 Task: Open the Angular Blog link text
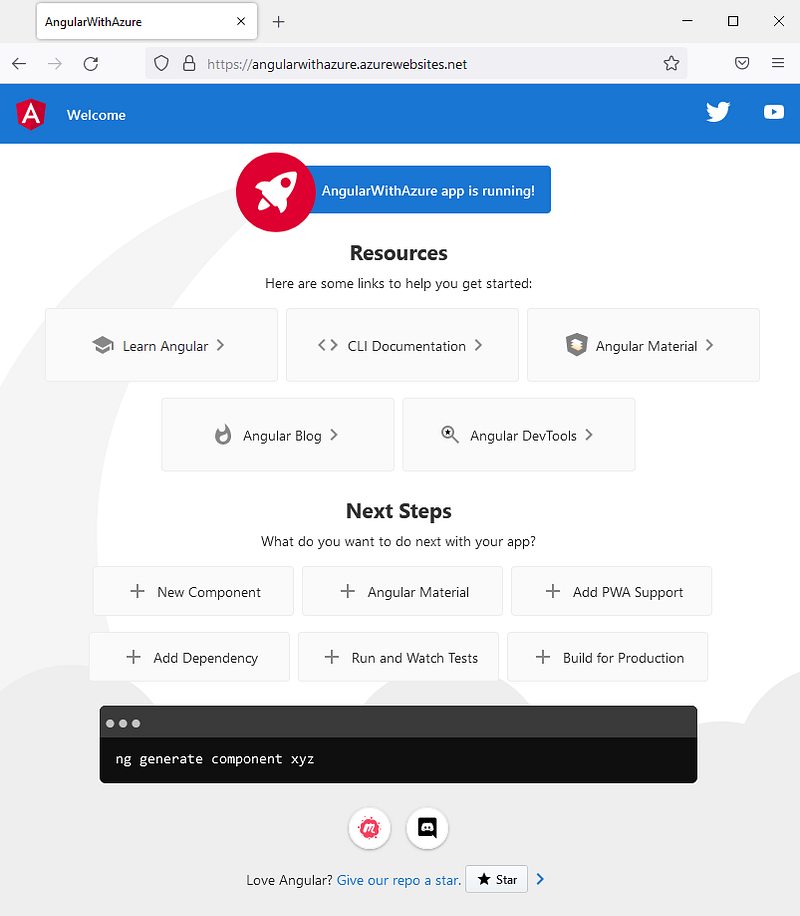point(282,436)
